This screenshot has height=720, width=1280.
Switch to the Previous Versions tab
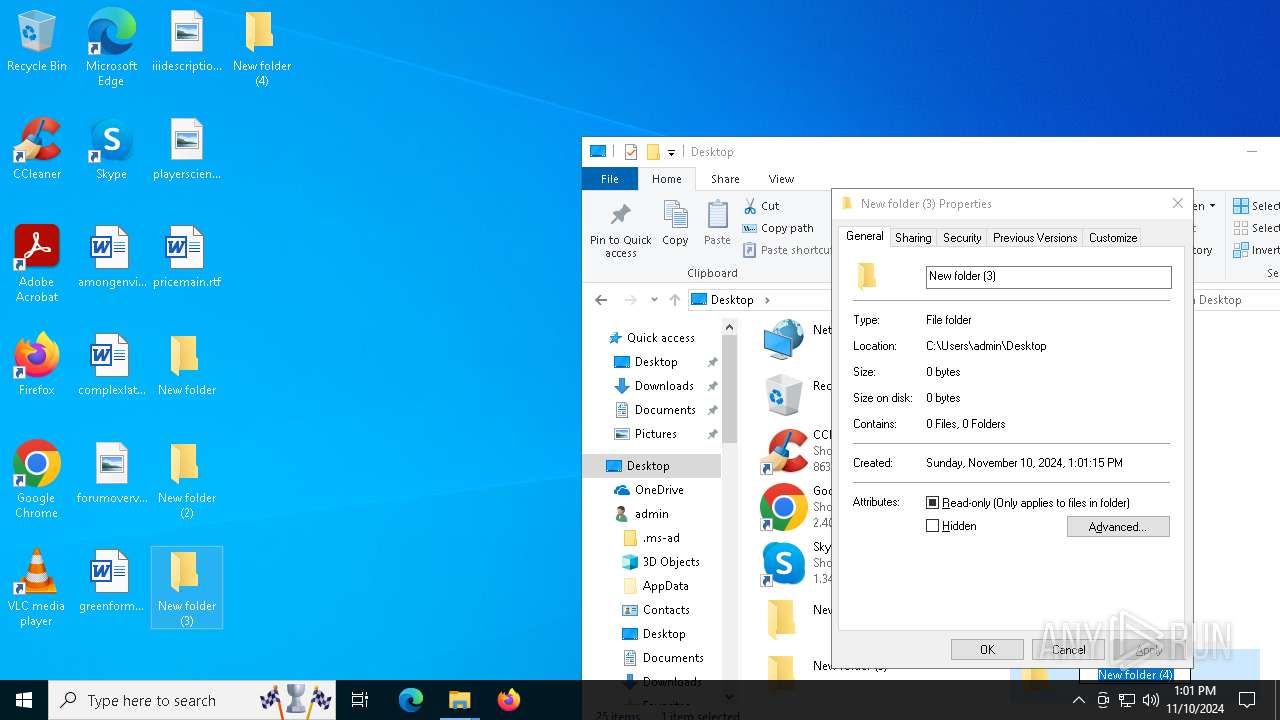click(x=1035, y=238)
